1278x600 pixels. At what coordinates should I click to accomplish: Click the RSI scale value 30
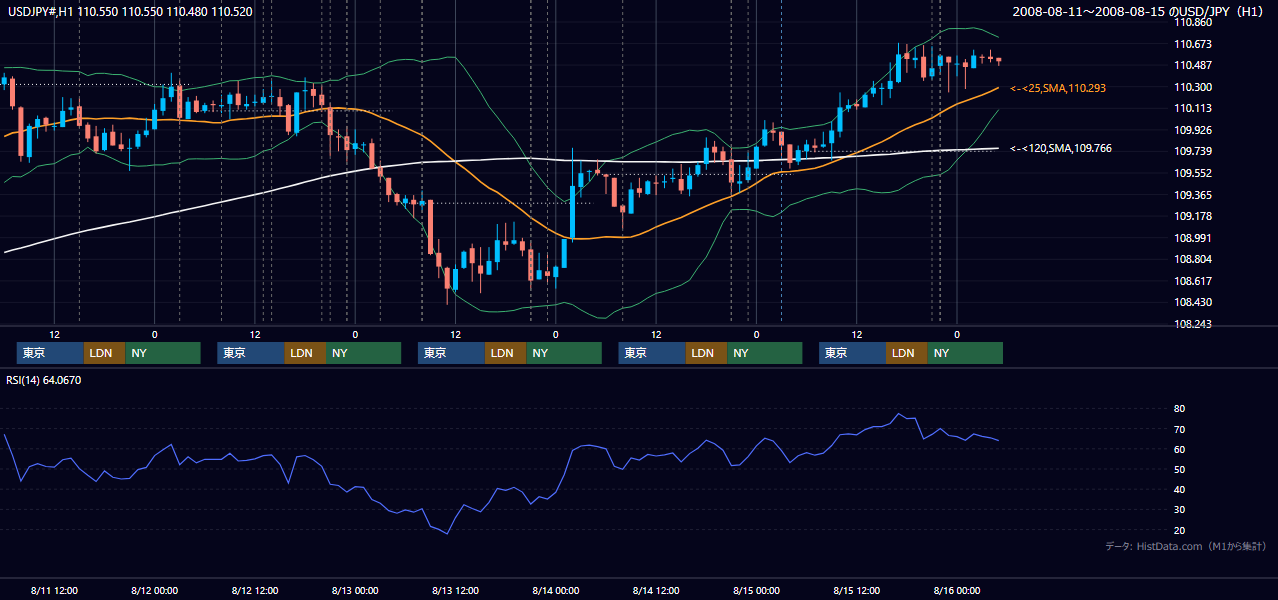point(1179,510)
